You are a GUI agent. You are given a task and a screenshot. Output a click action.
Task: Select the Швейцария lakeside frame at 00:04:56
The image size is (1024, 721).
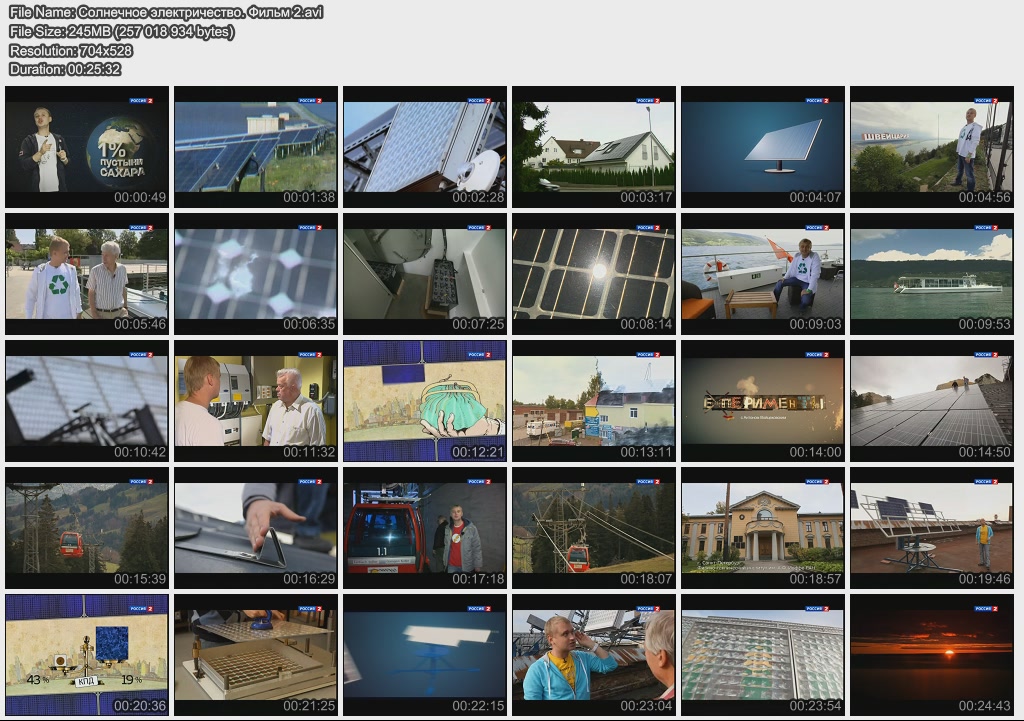point(932,147)
